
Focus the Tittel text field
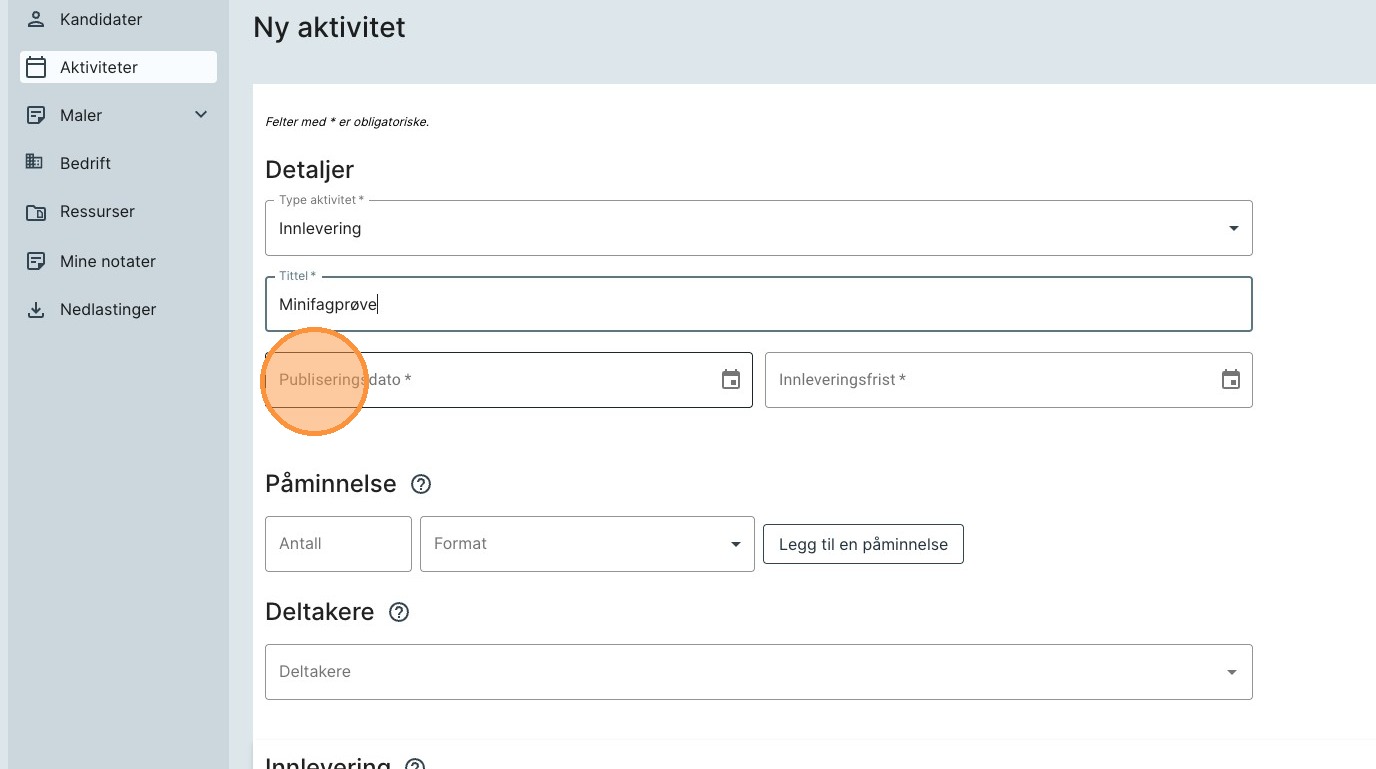point(758,304)
